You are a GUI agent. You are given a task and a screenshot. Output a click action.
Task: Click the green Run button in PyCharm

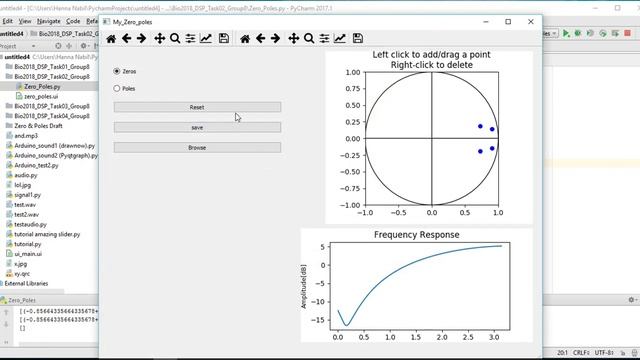(x=566, y=33)
